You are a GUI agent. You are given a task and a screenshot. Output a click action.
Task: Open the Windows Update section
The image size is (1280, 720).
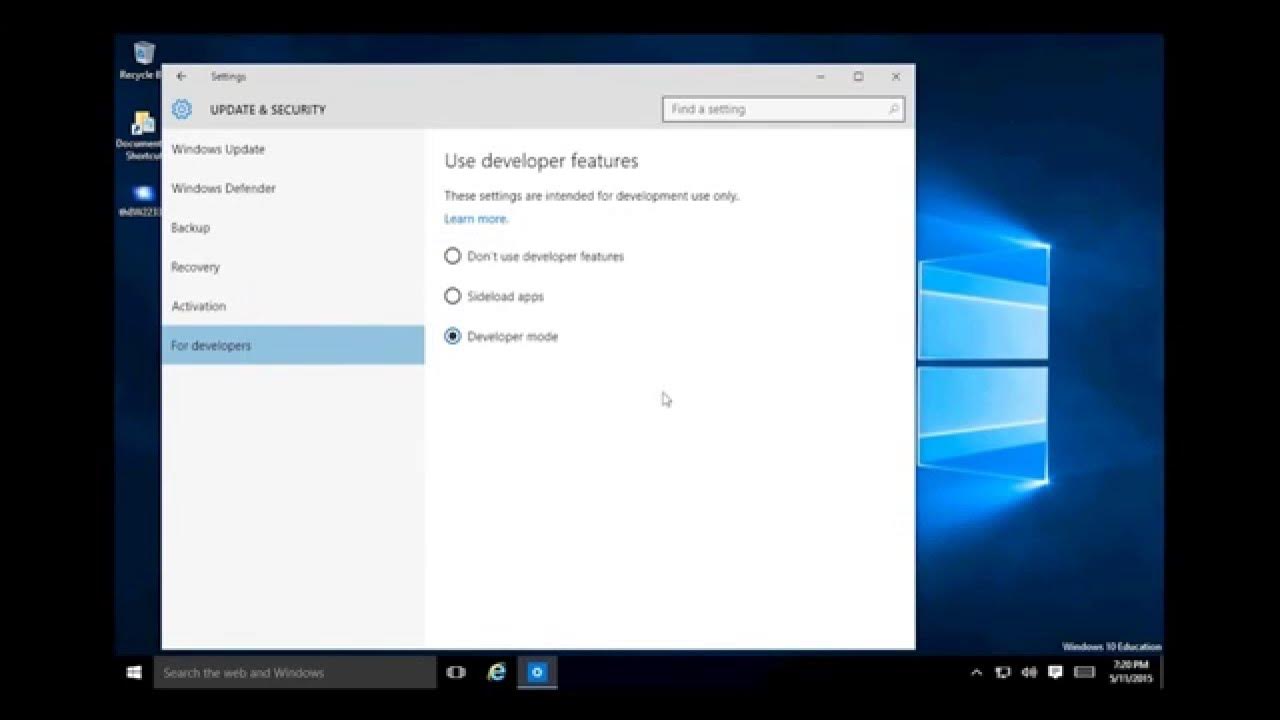(x=293, y=149)
